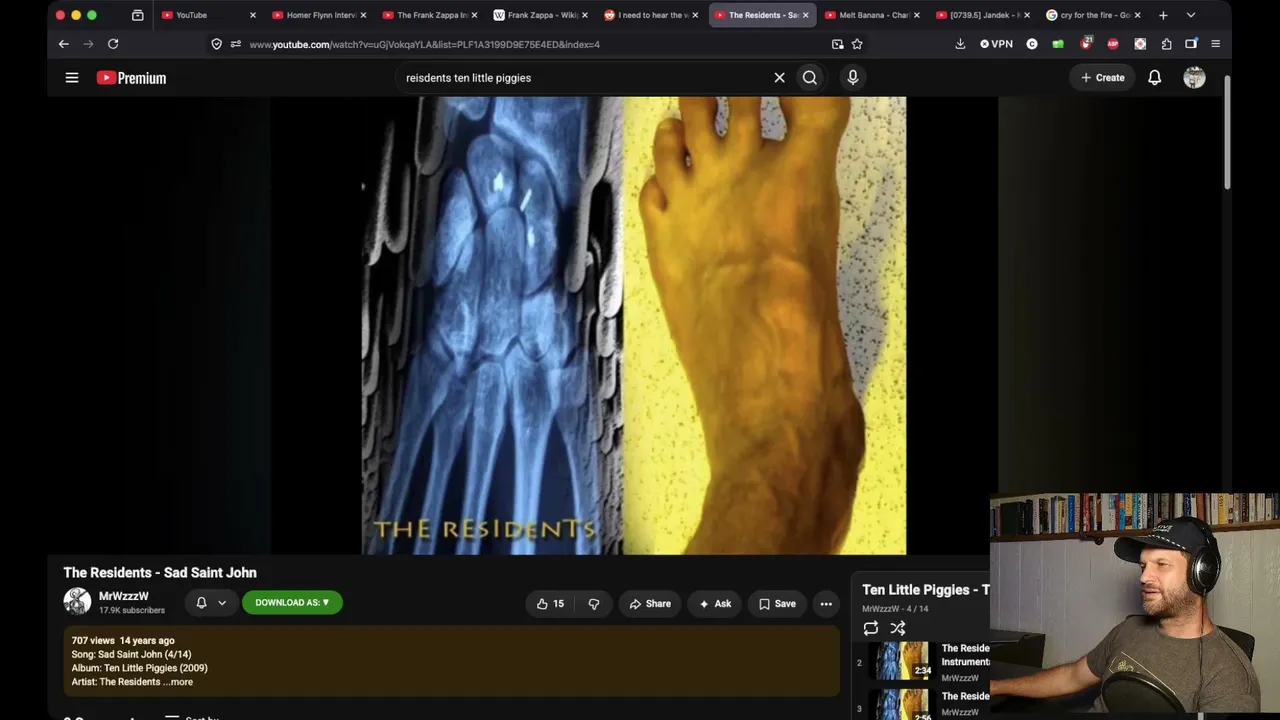Image resolution: width=1280 pixels, height=720 pixels.
Task: Open the account avatar menu
Action: [x=1194, y=77]
